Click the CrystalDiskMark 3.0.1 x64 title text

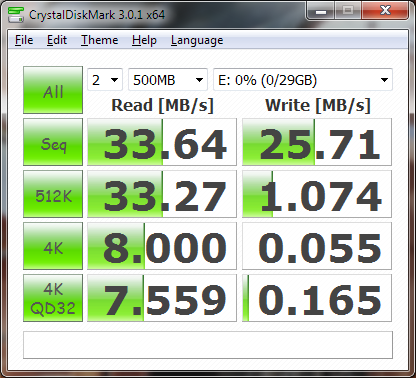click(97, 15)
